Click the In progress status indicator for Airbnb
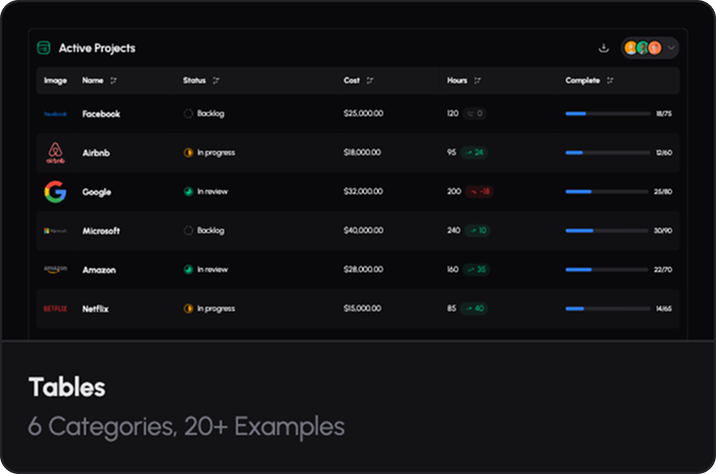This screenshot has height=474, width=716. (x=188, y=153)
